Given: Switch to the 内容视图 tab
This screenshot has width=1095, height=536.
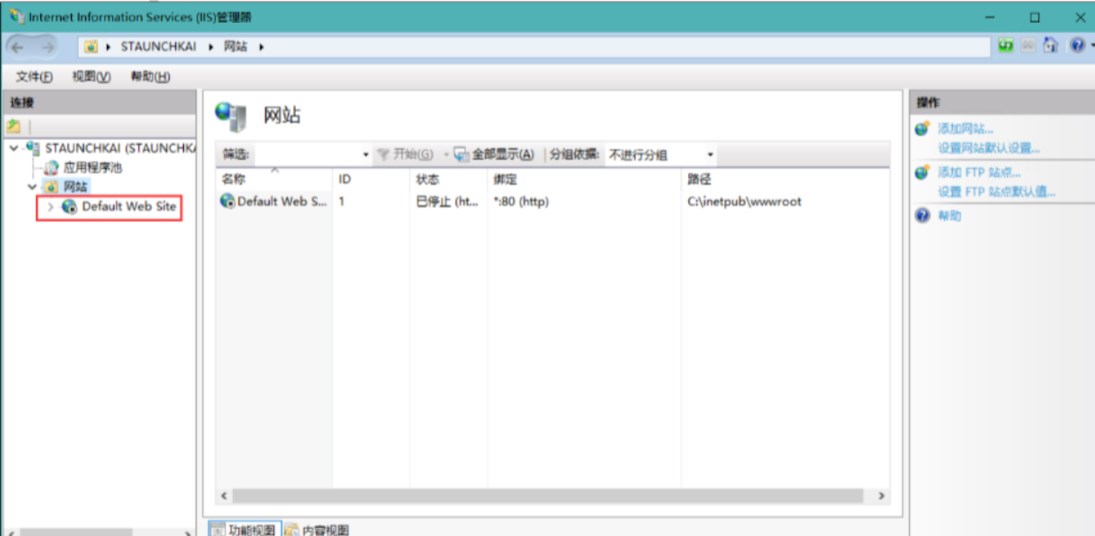Looking at the screenshot, I should (x=318, y=528).
